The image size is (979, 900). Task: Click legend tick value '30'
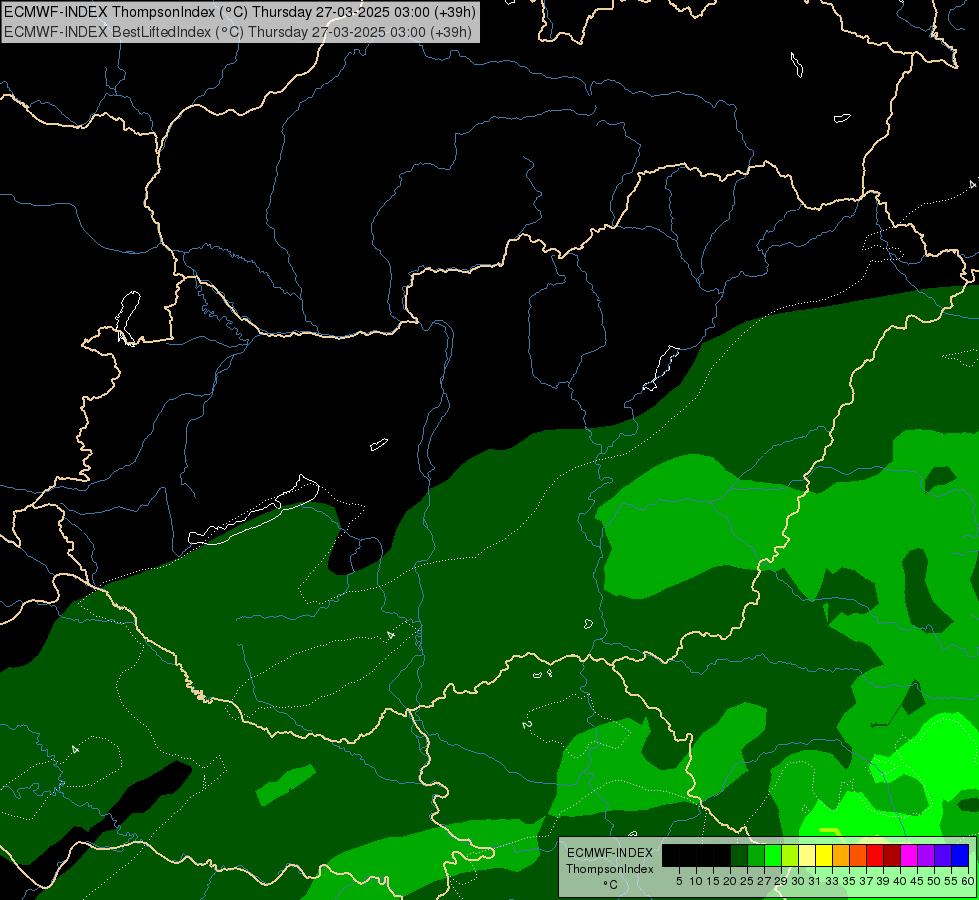coord(799,881)
